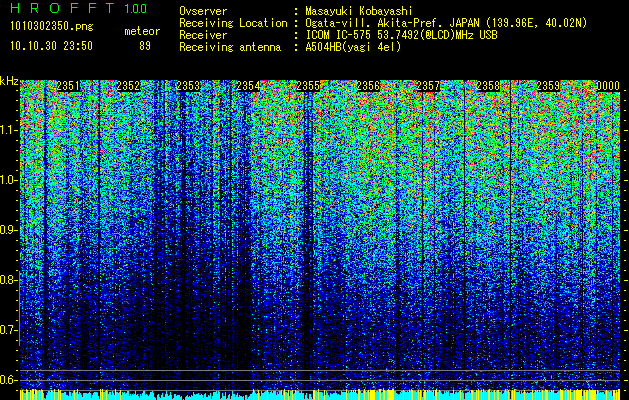Click the 1.0 frequency axis label
This screenshot has height=400, width=629.
[x=9, y=180]
